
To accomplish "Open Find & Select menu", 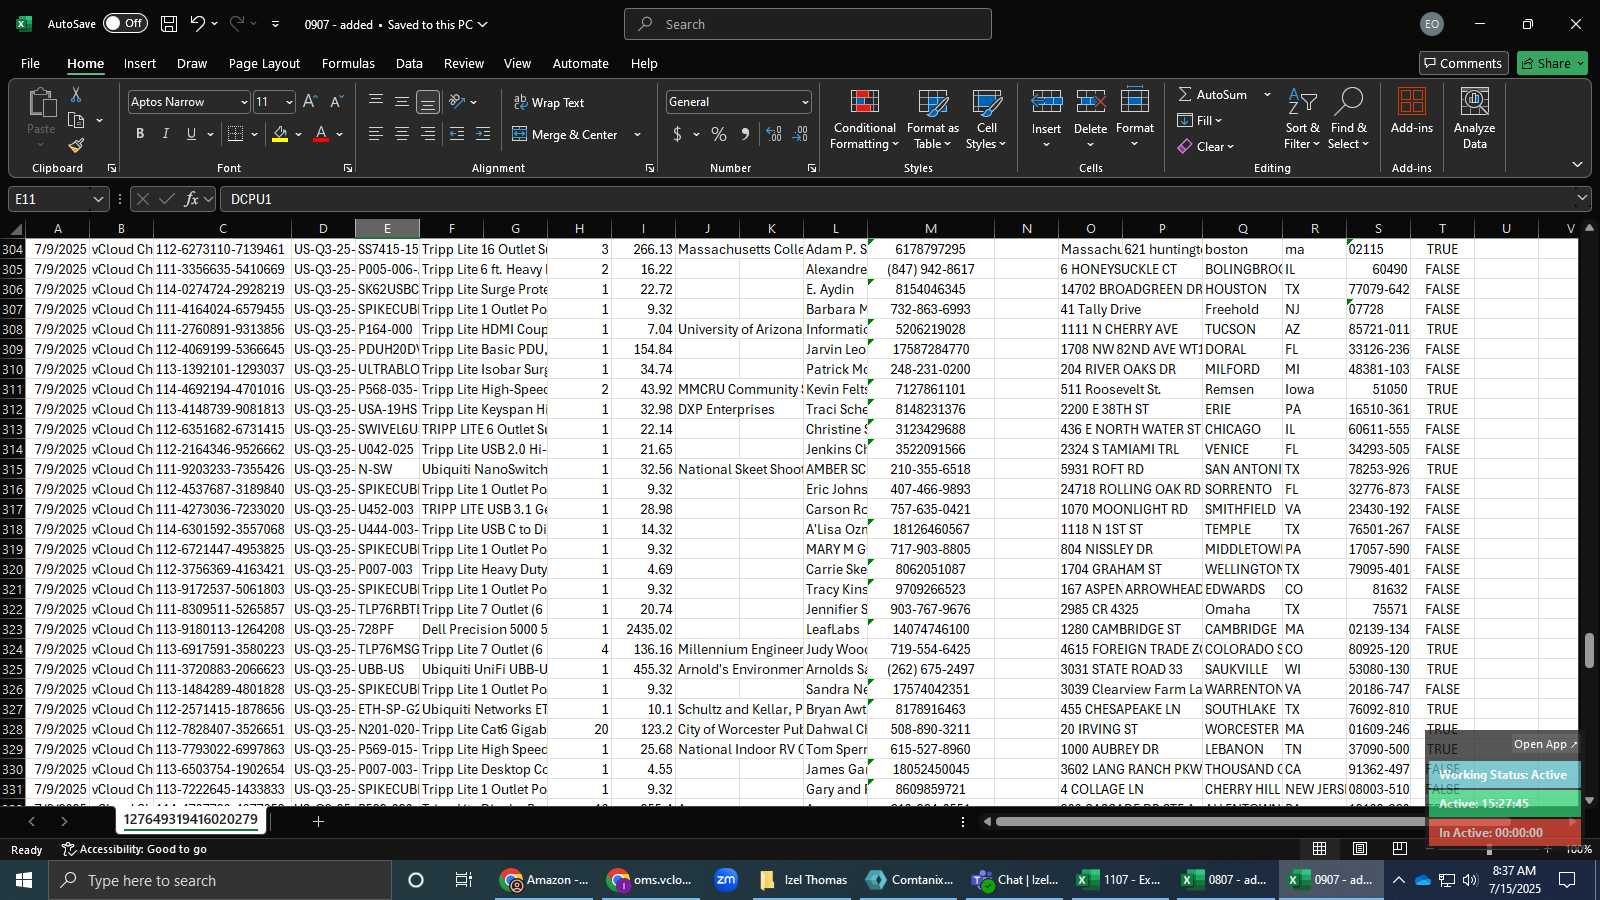I will click(x=1348, y=119).
